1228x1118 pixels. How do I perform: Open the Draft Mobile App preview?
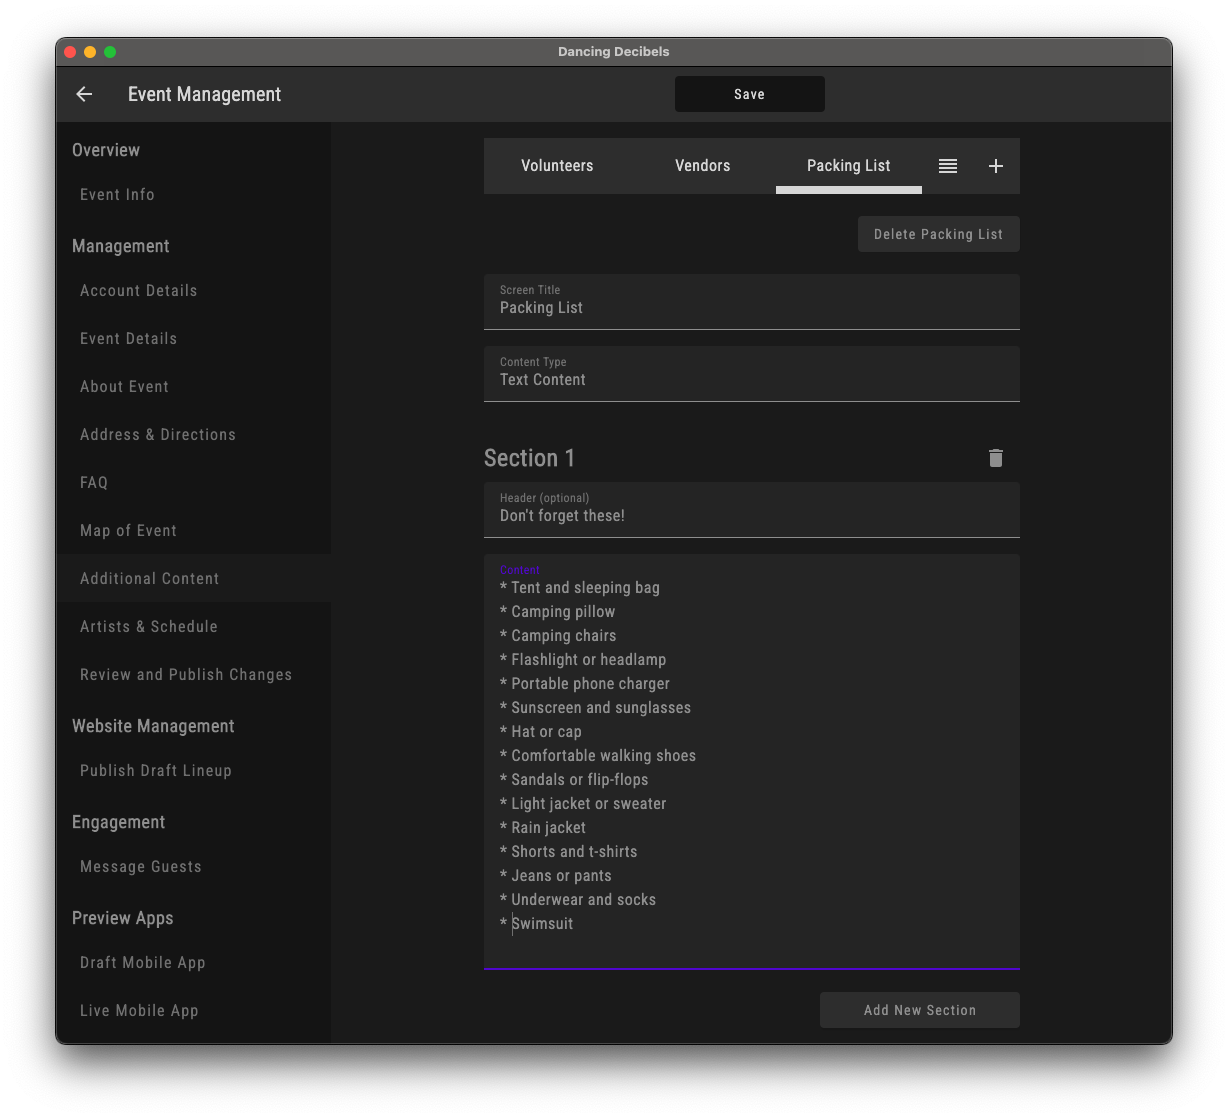click(x=142, y=962)
